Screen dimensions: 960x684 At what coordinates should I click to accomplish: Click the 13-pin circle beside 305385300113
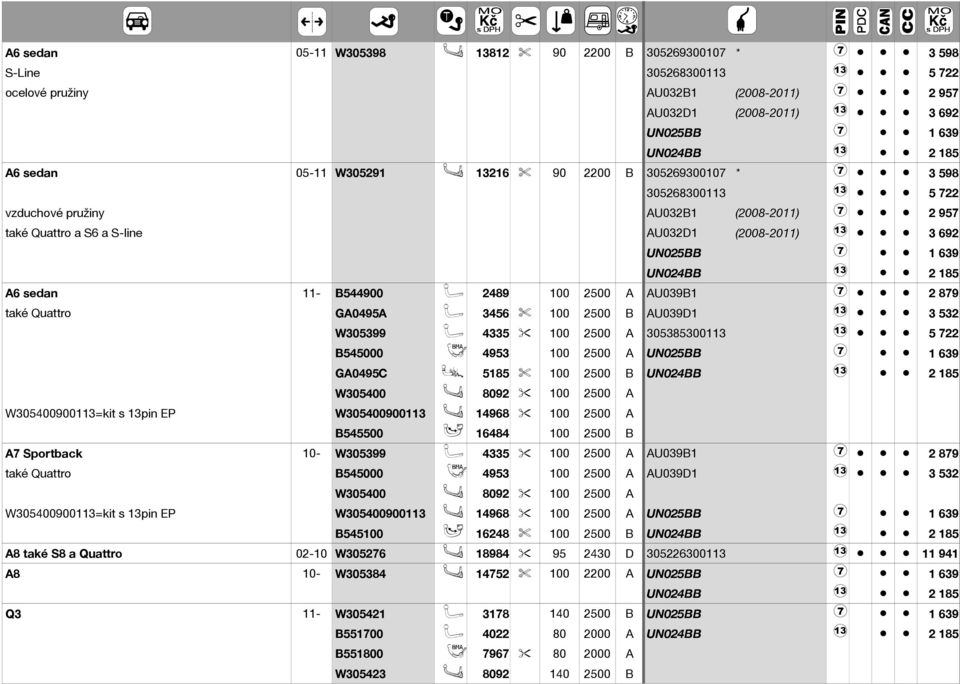point(840,331)
